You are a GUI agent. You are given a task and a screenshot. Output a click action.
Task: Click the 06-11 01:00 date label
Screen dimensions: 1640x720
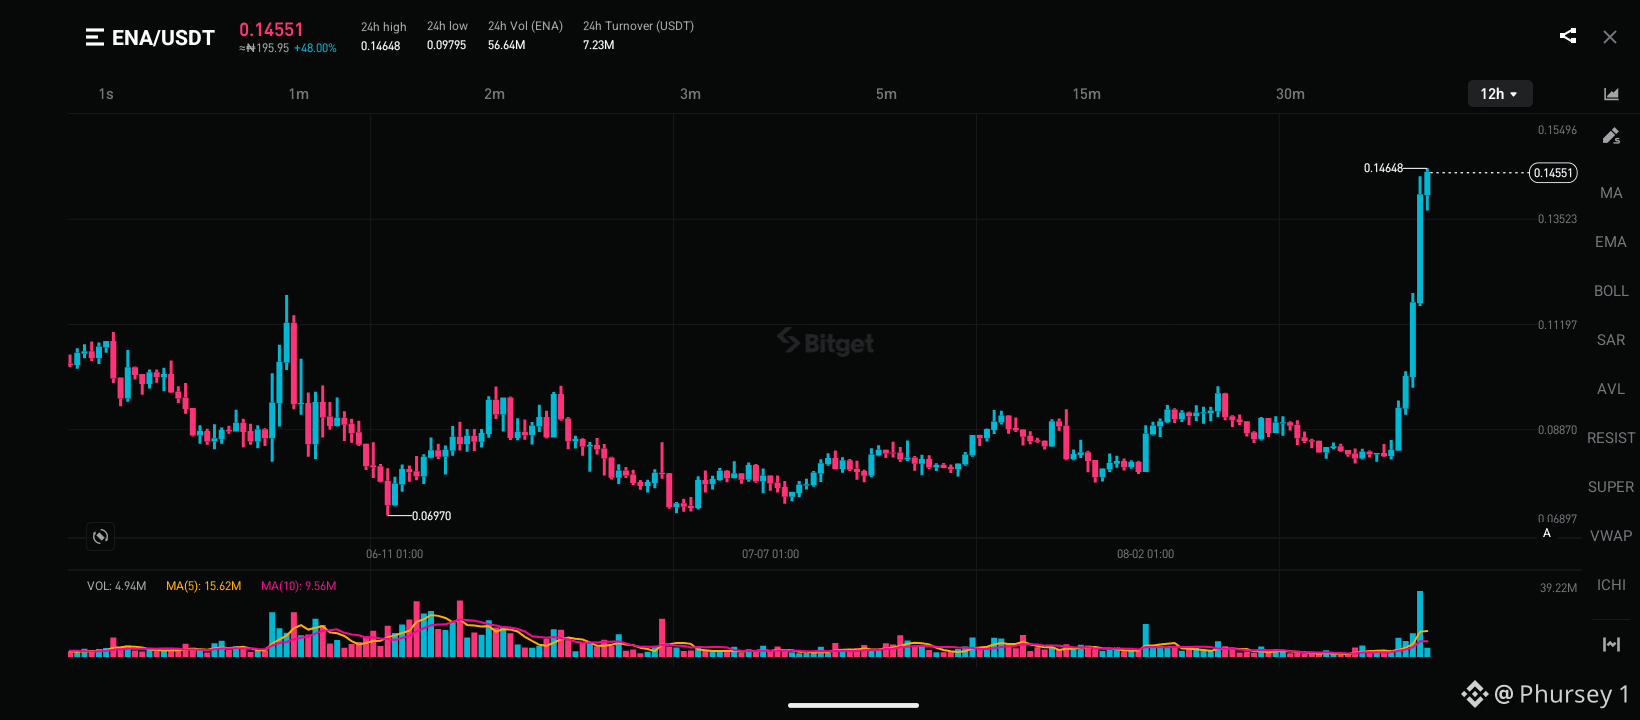395,554
